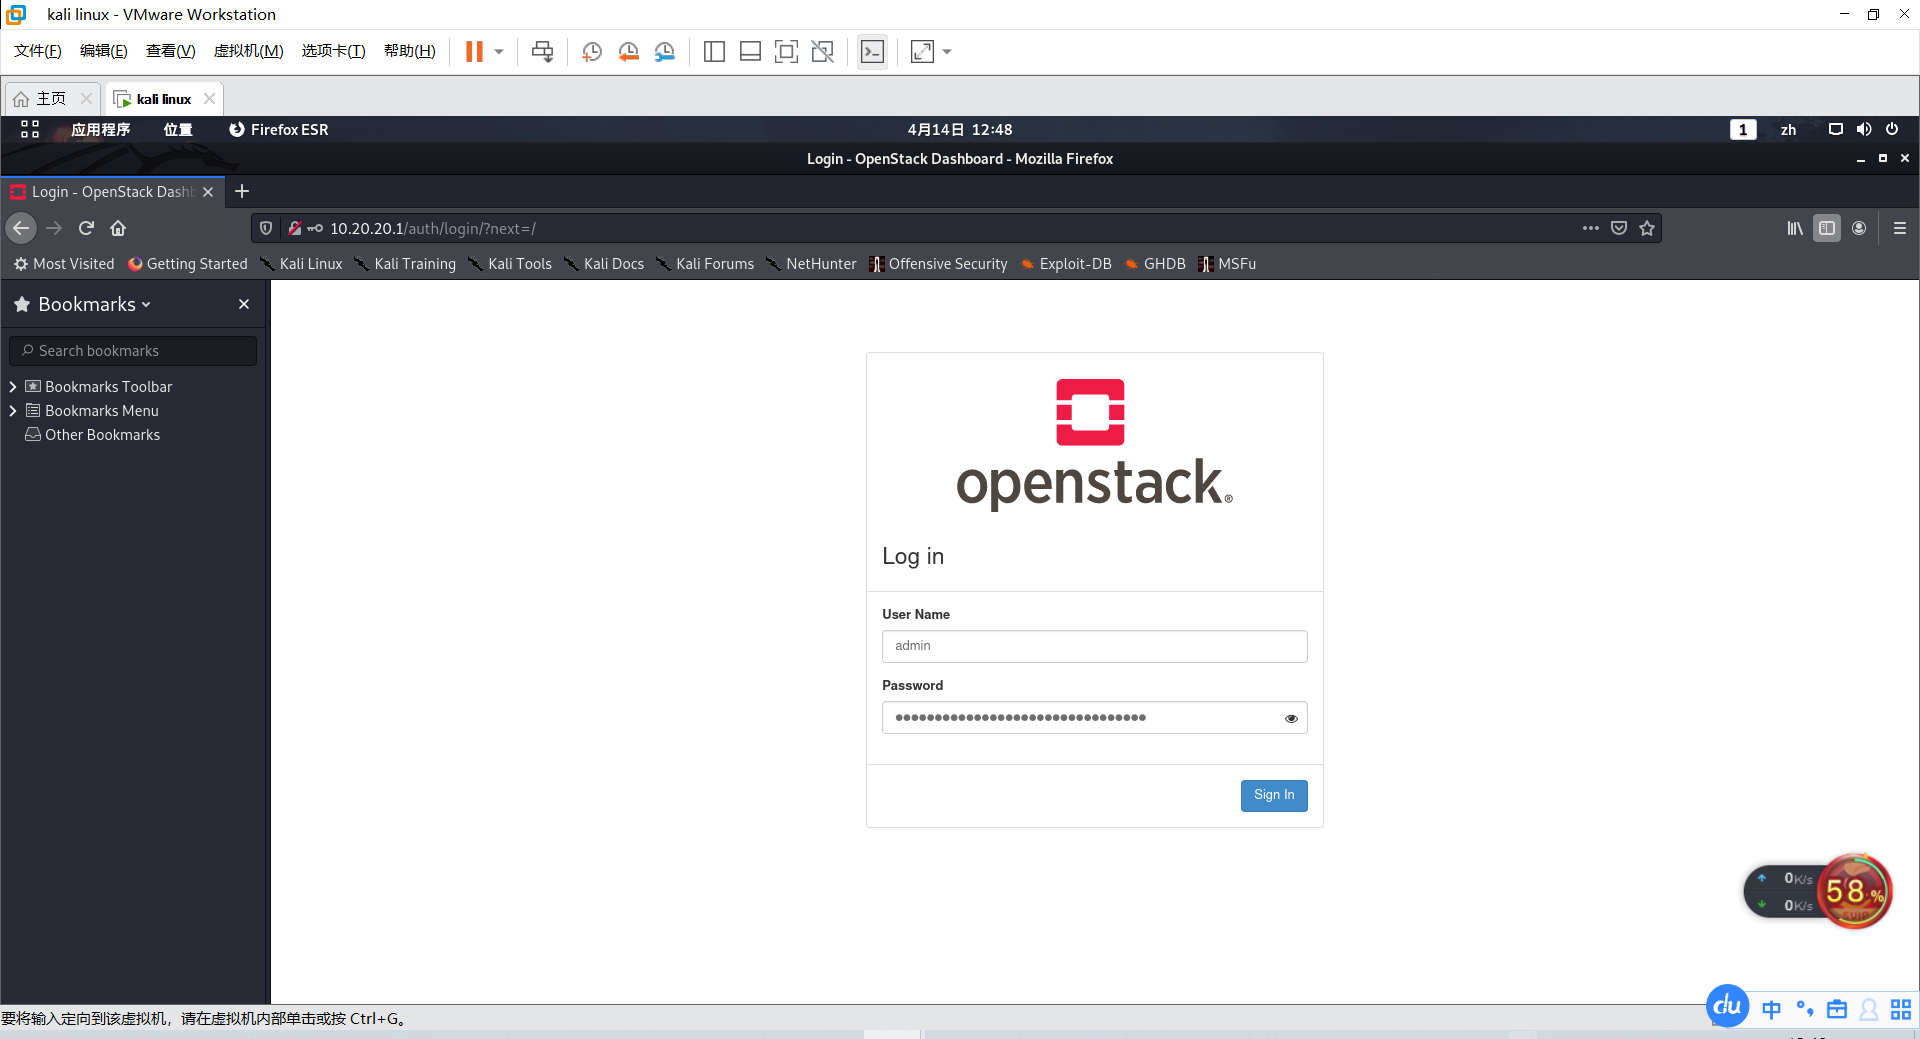Open the 虚拟机(M) menu

click(248, 51)
